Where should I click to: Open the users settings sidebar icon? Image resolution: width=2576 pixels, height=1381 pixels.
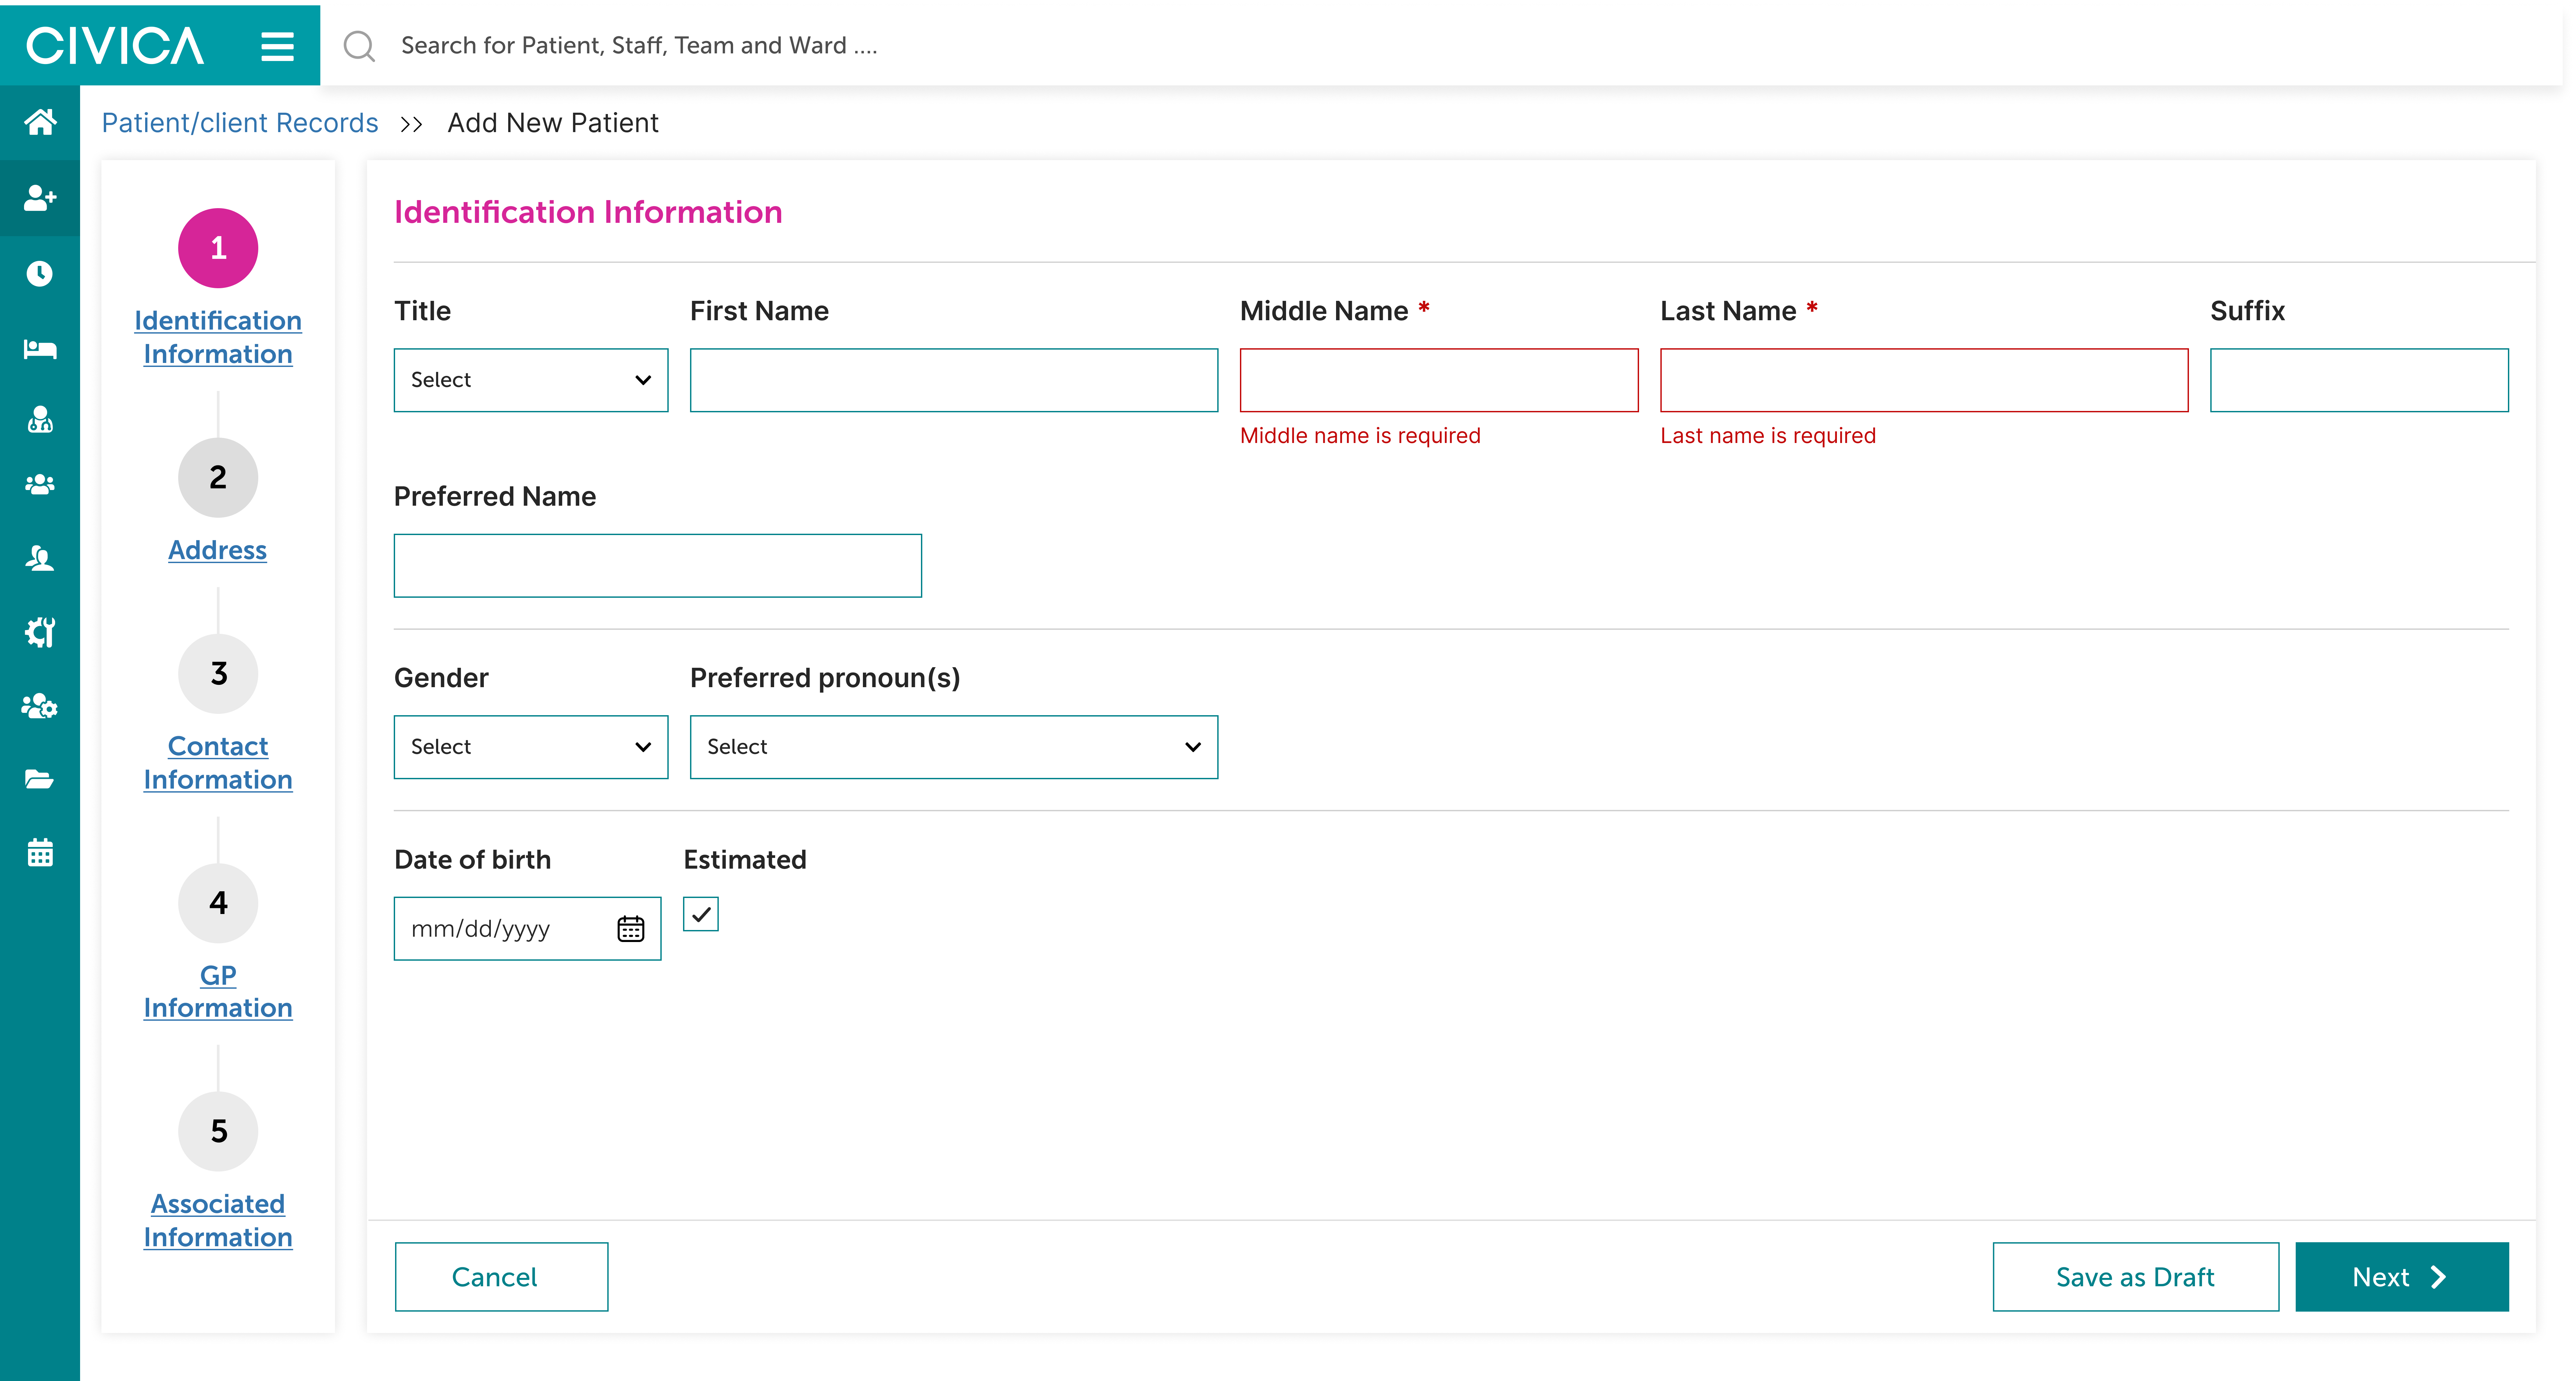point(40,706)
